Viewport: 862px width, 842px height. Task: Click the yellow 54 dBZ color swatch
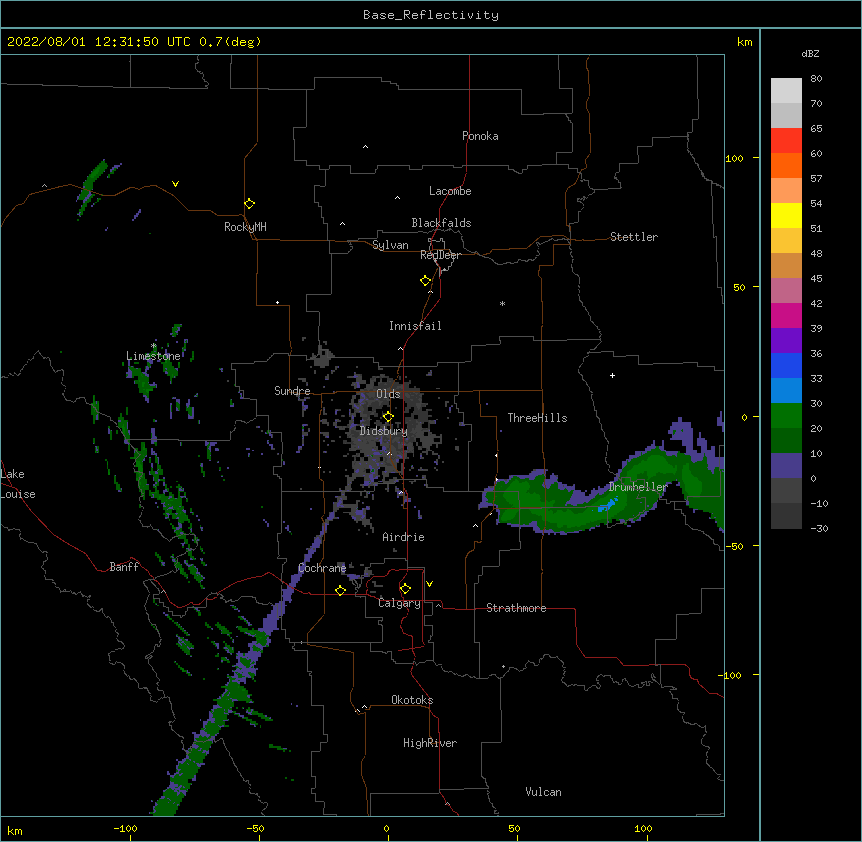point(786,215)
